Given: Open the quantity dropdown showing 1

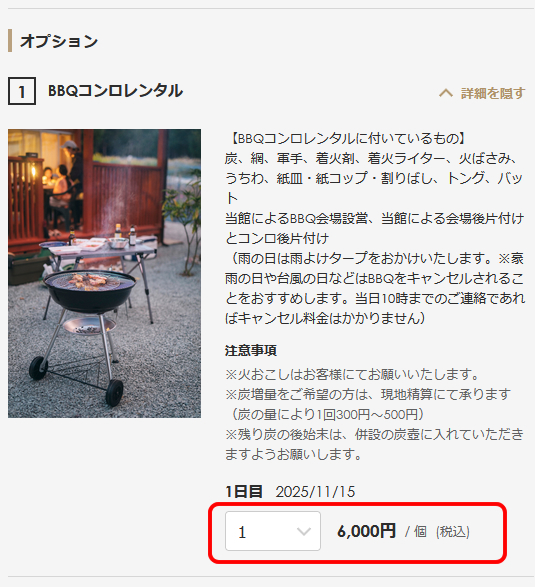Looking at the screenshot, I should point(273,531).
